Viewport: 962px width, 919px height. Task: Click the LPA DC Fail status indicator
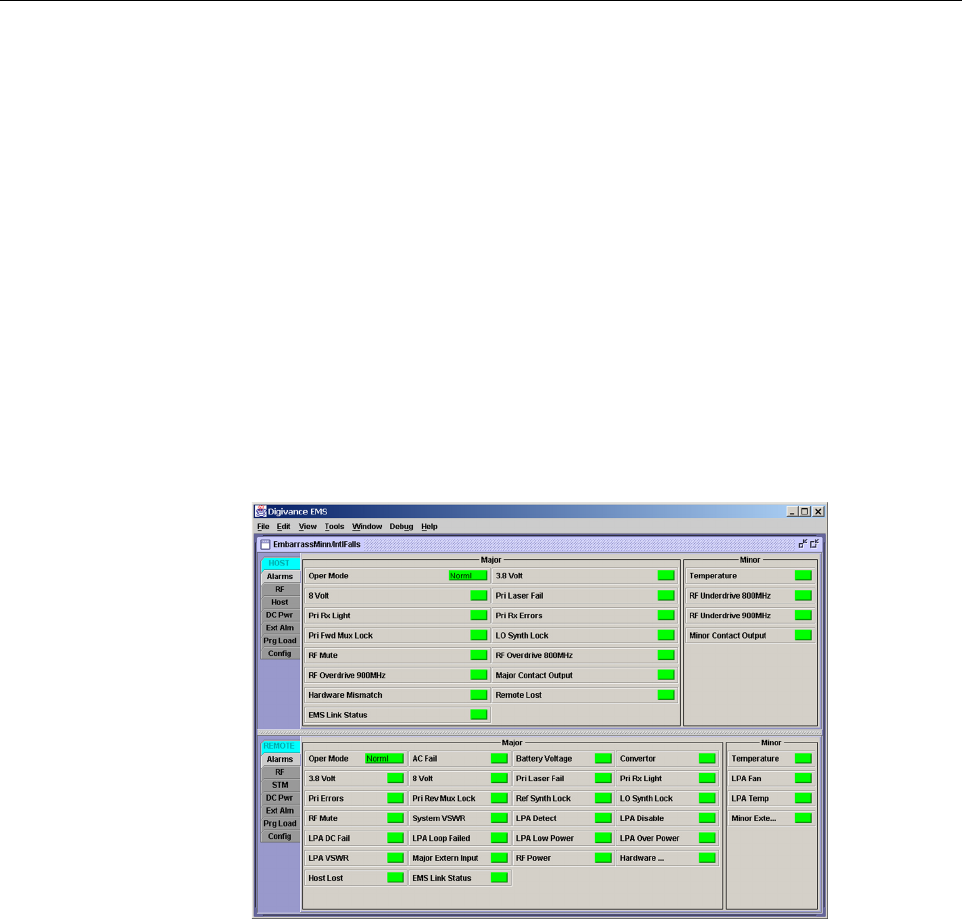pos(396,838)
